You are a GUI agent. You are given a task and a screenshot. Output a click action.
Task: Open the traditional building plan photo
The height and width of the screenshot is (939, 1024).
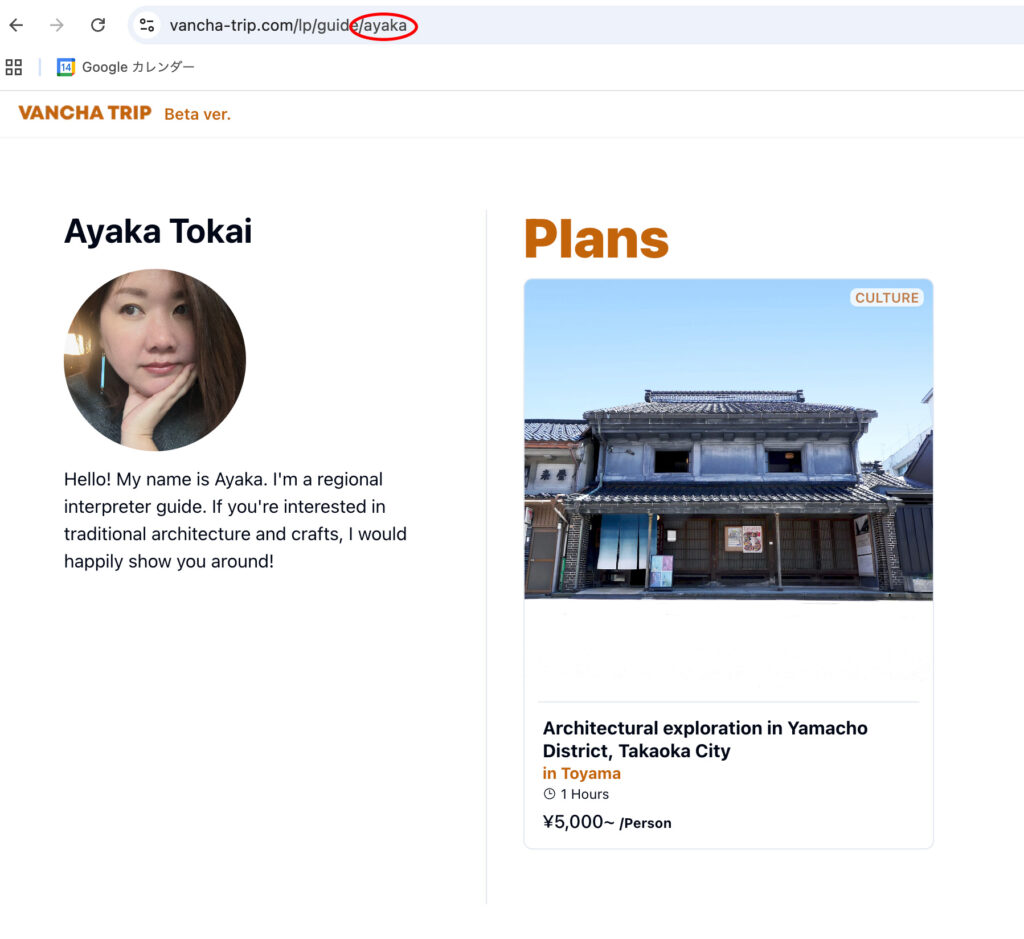click(728, 439)
